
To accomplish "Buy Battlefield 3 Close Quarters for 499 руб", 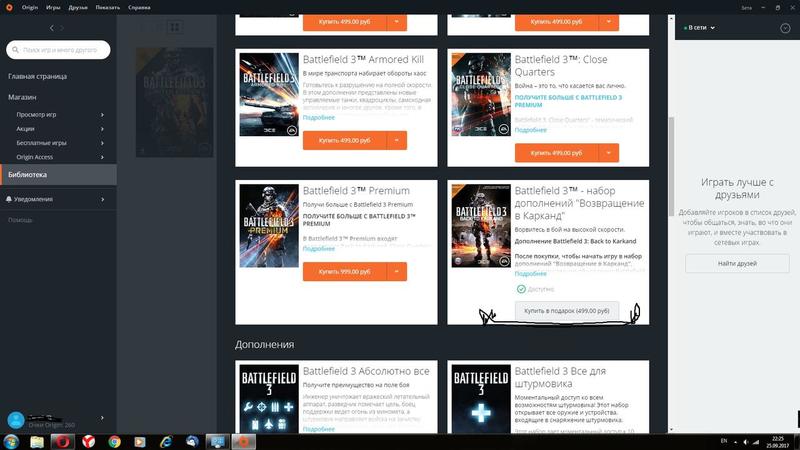I will [x=557, y=153].
